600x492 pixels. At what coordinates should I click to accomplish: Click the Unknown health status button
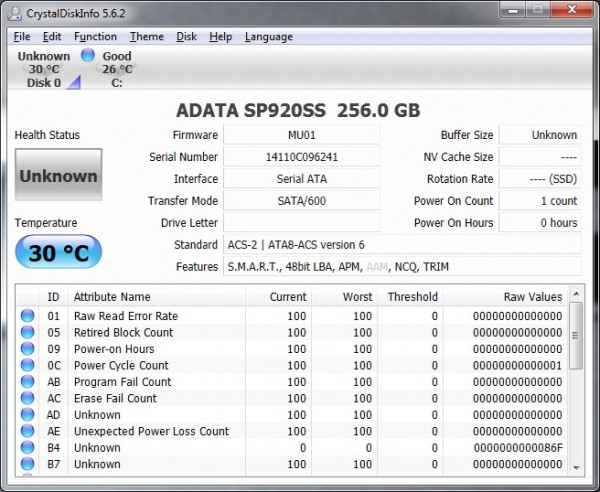[59, 175]
